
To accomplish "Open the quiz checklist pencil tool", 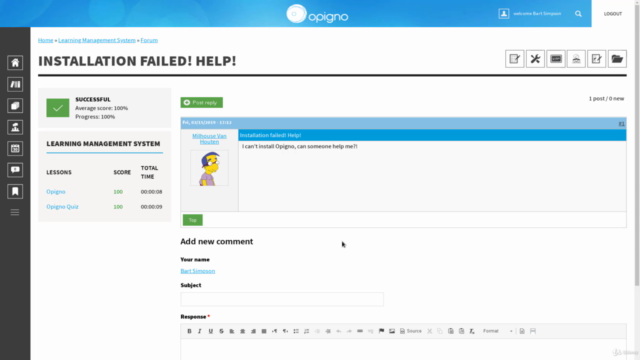I will click(597, 59).
